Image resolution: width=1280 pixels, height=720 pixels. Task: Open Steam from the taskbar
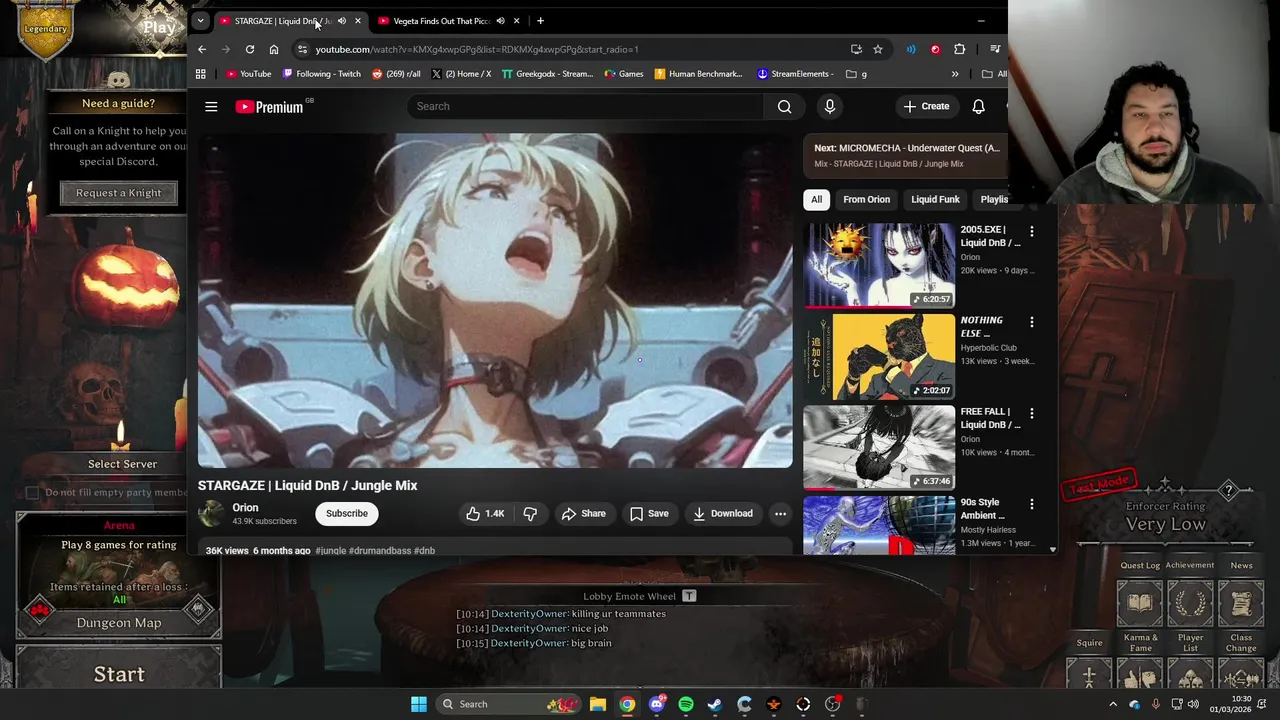click(x=715, y=704)
